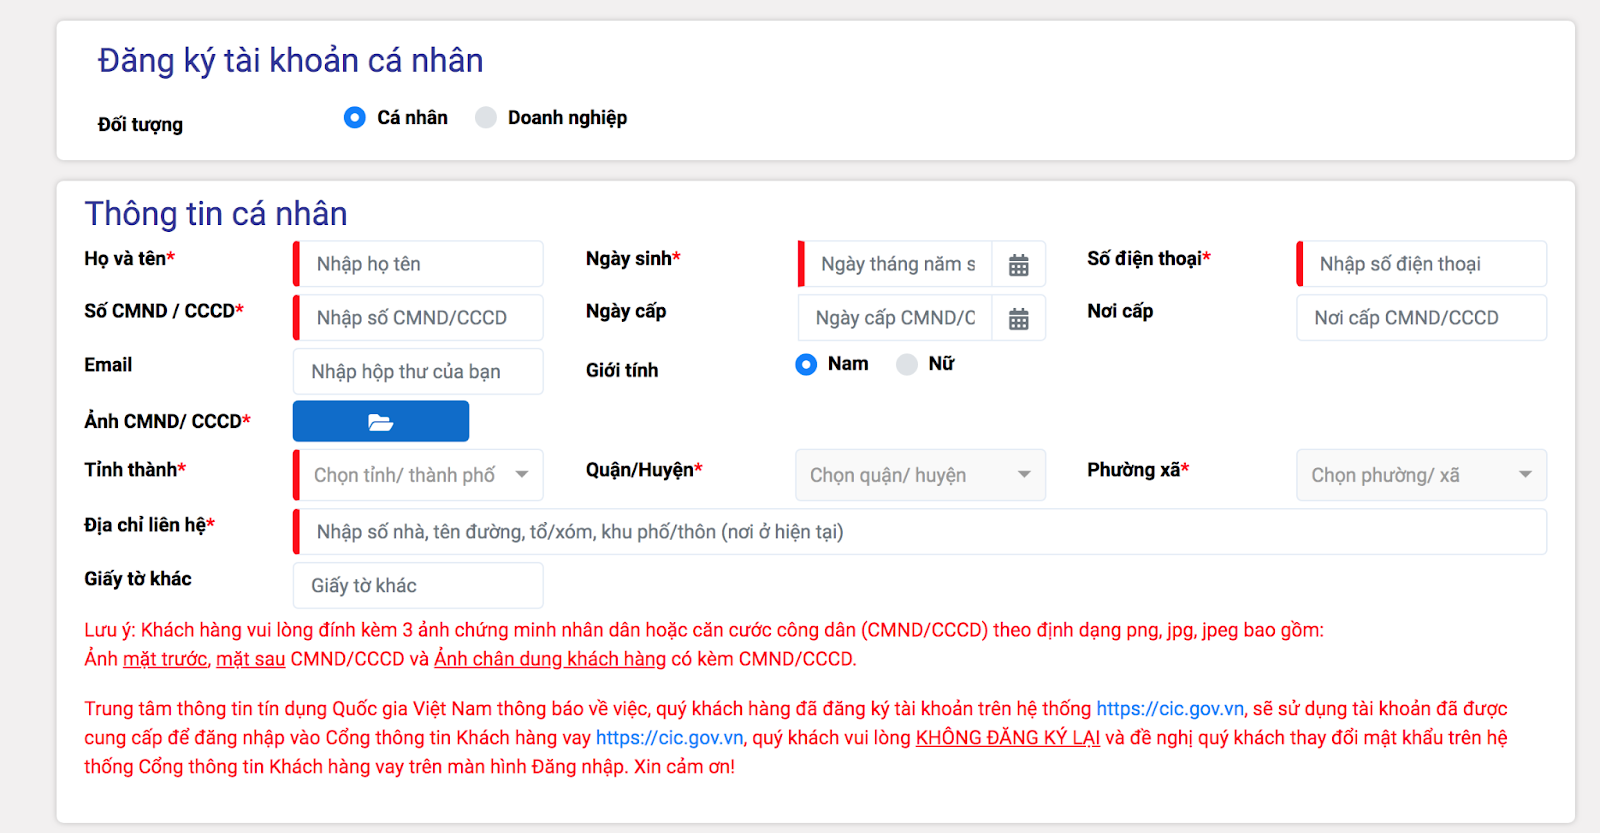The image size is (1600, 833).
Task: Open the Ngày sinh calendar picker icon
Action: coord(1018,265)
